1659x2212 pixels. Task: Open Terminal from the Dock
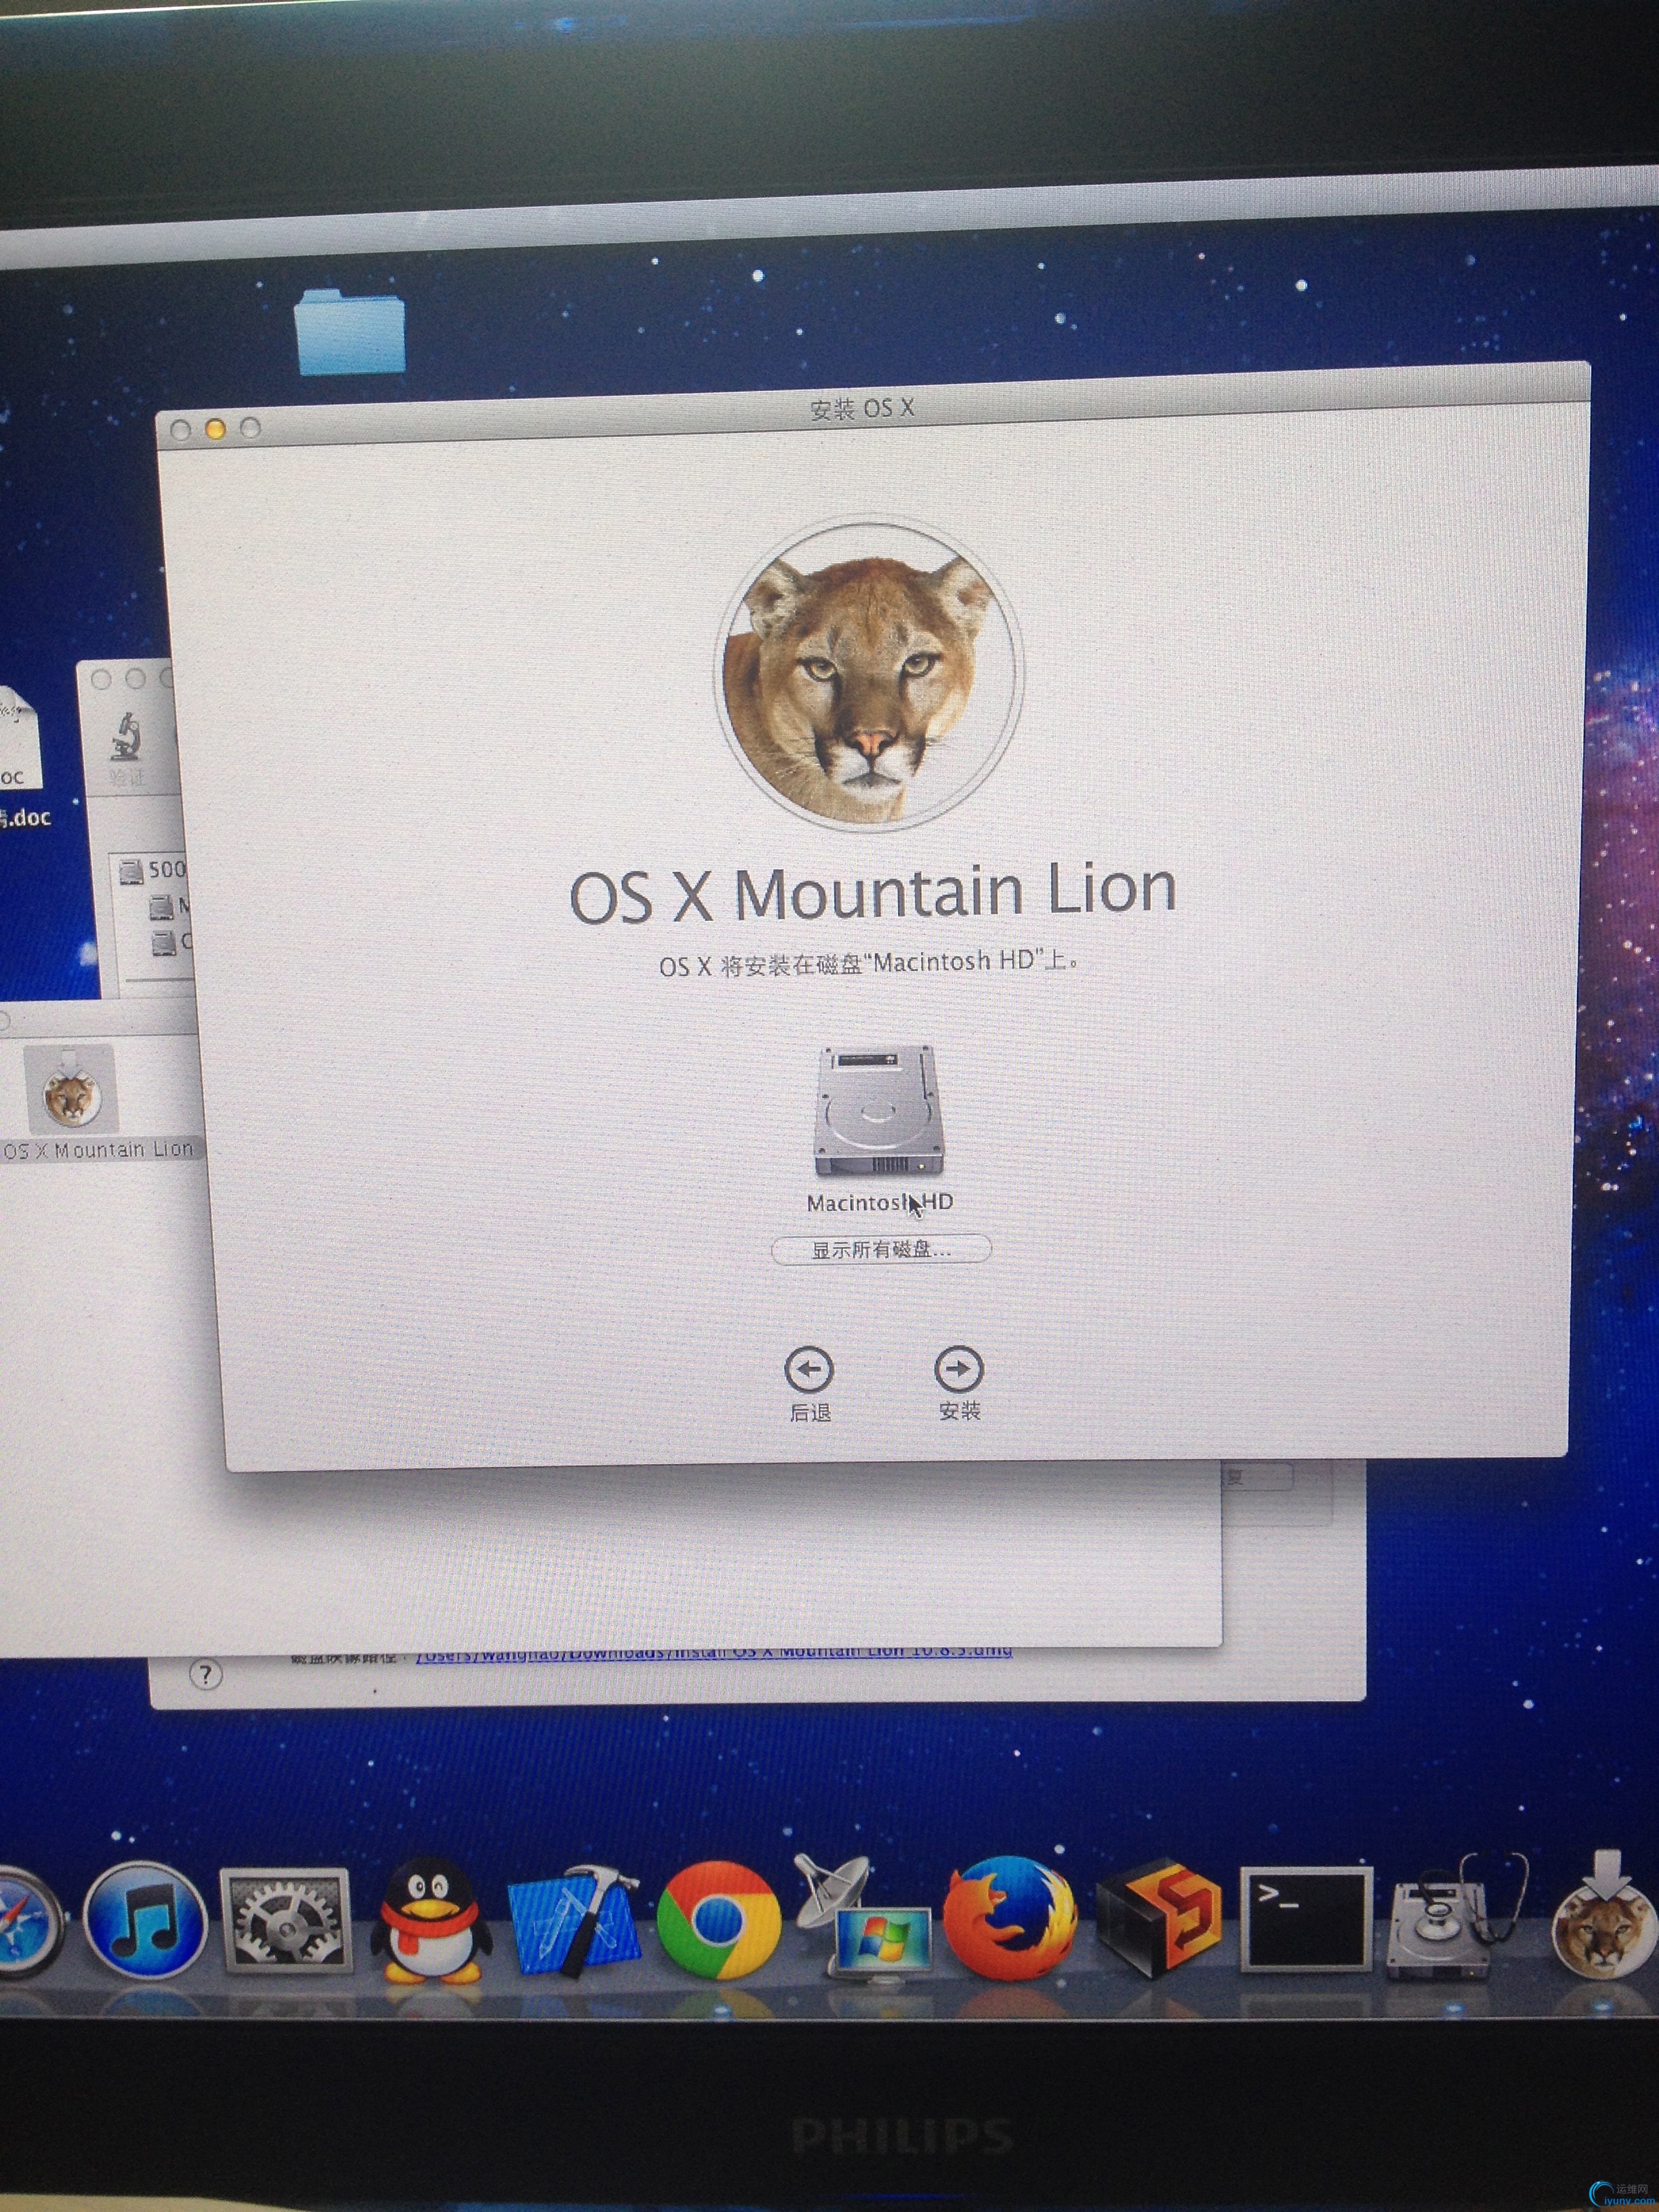coord(1305,1920)
